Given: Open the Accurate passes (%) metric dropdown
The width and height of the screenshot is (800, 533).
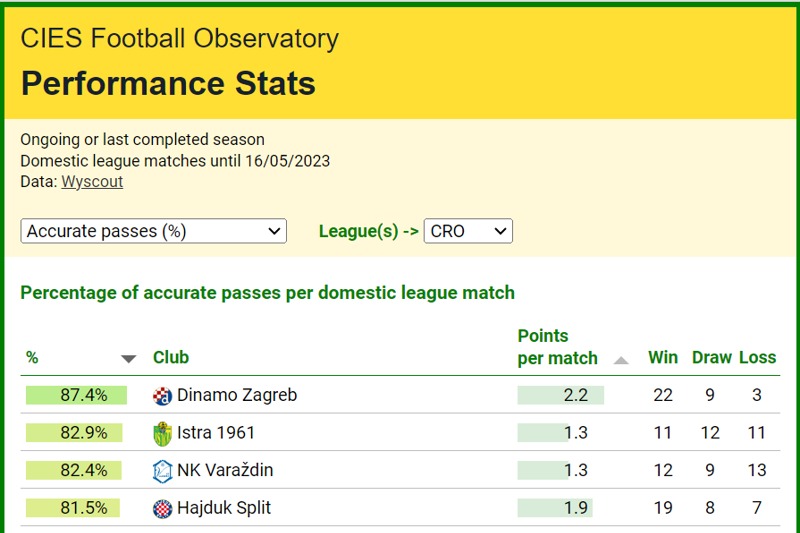Looking at the screenshot, I should [153, 231].
